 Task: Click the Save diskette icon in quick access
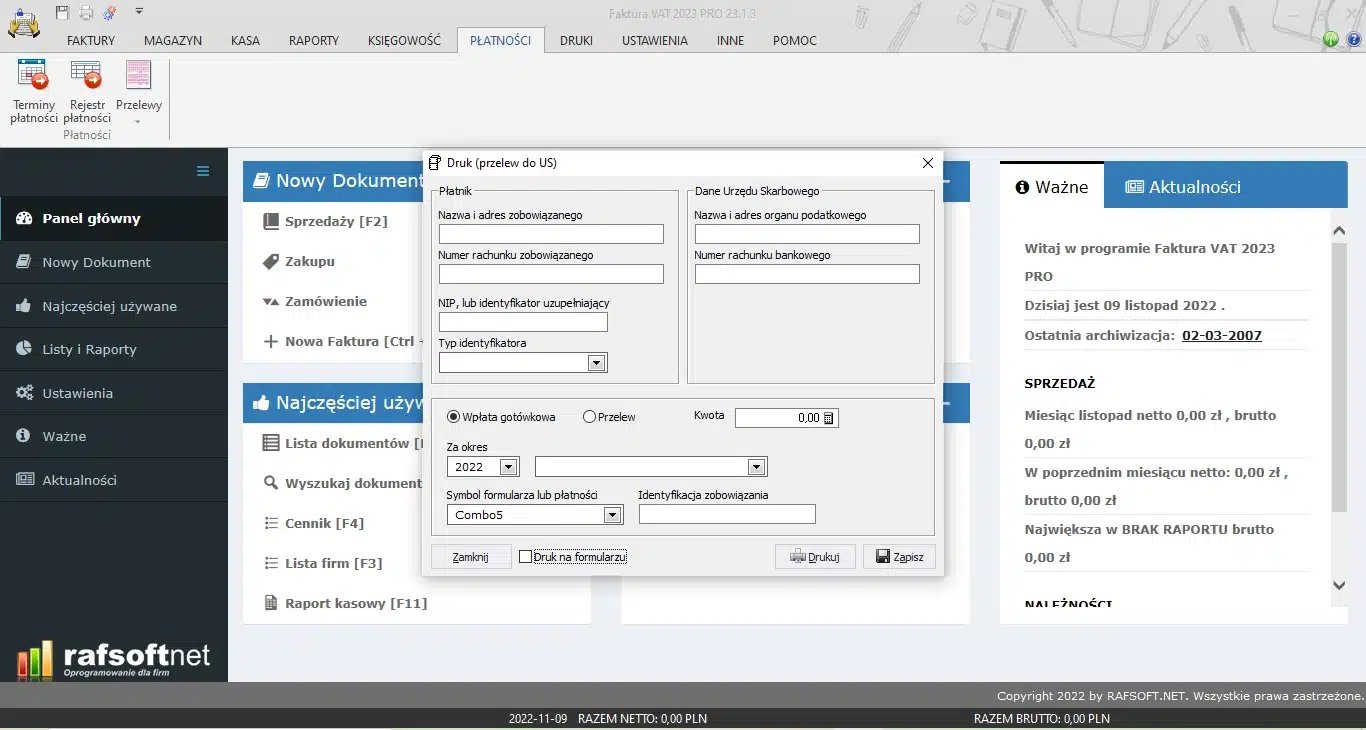tap(62, 10)
